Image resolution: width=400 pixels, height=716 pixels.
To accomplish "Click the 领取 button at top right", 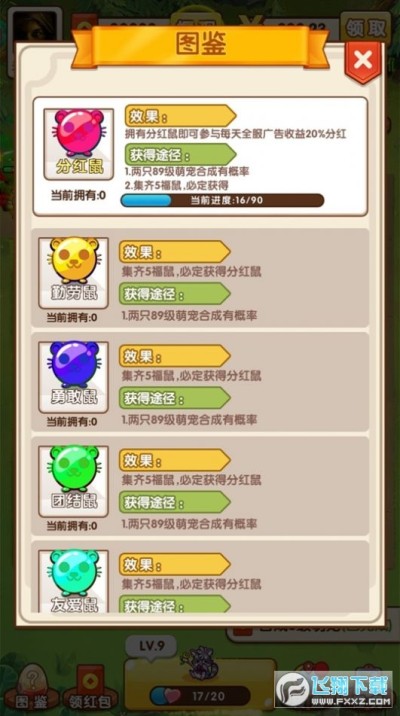I will [366, 30].
